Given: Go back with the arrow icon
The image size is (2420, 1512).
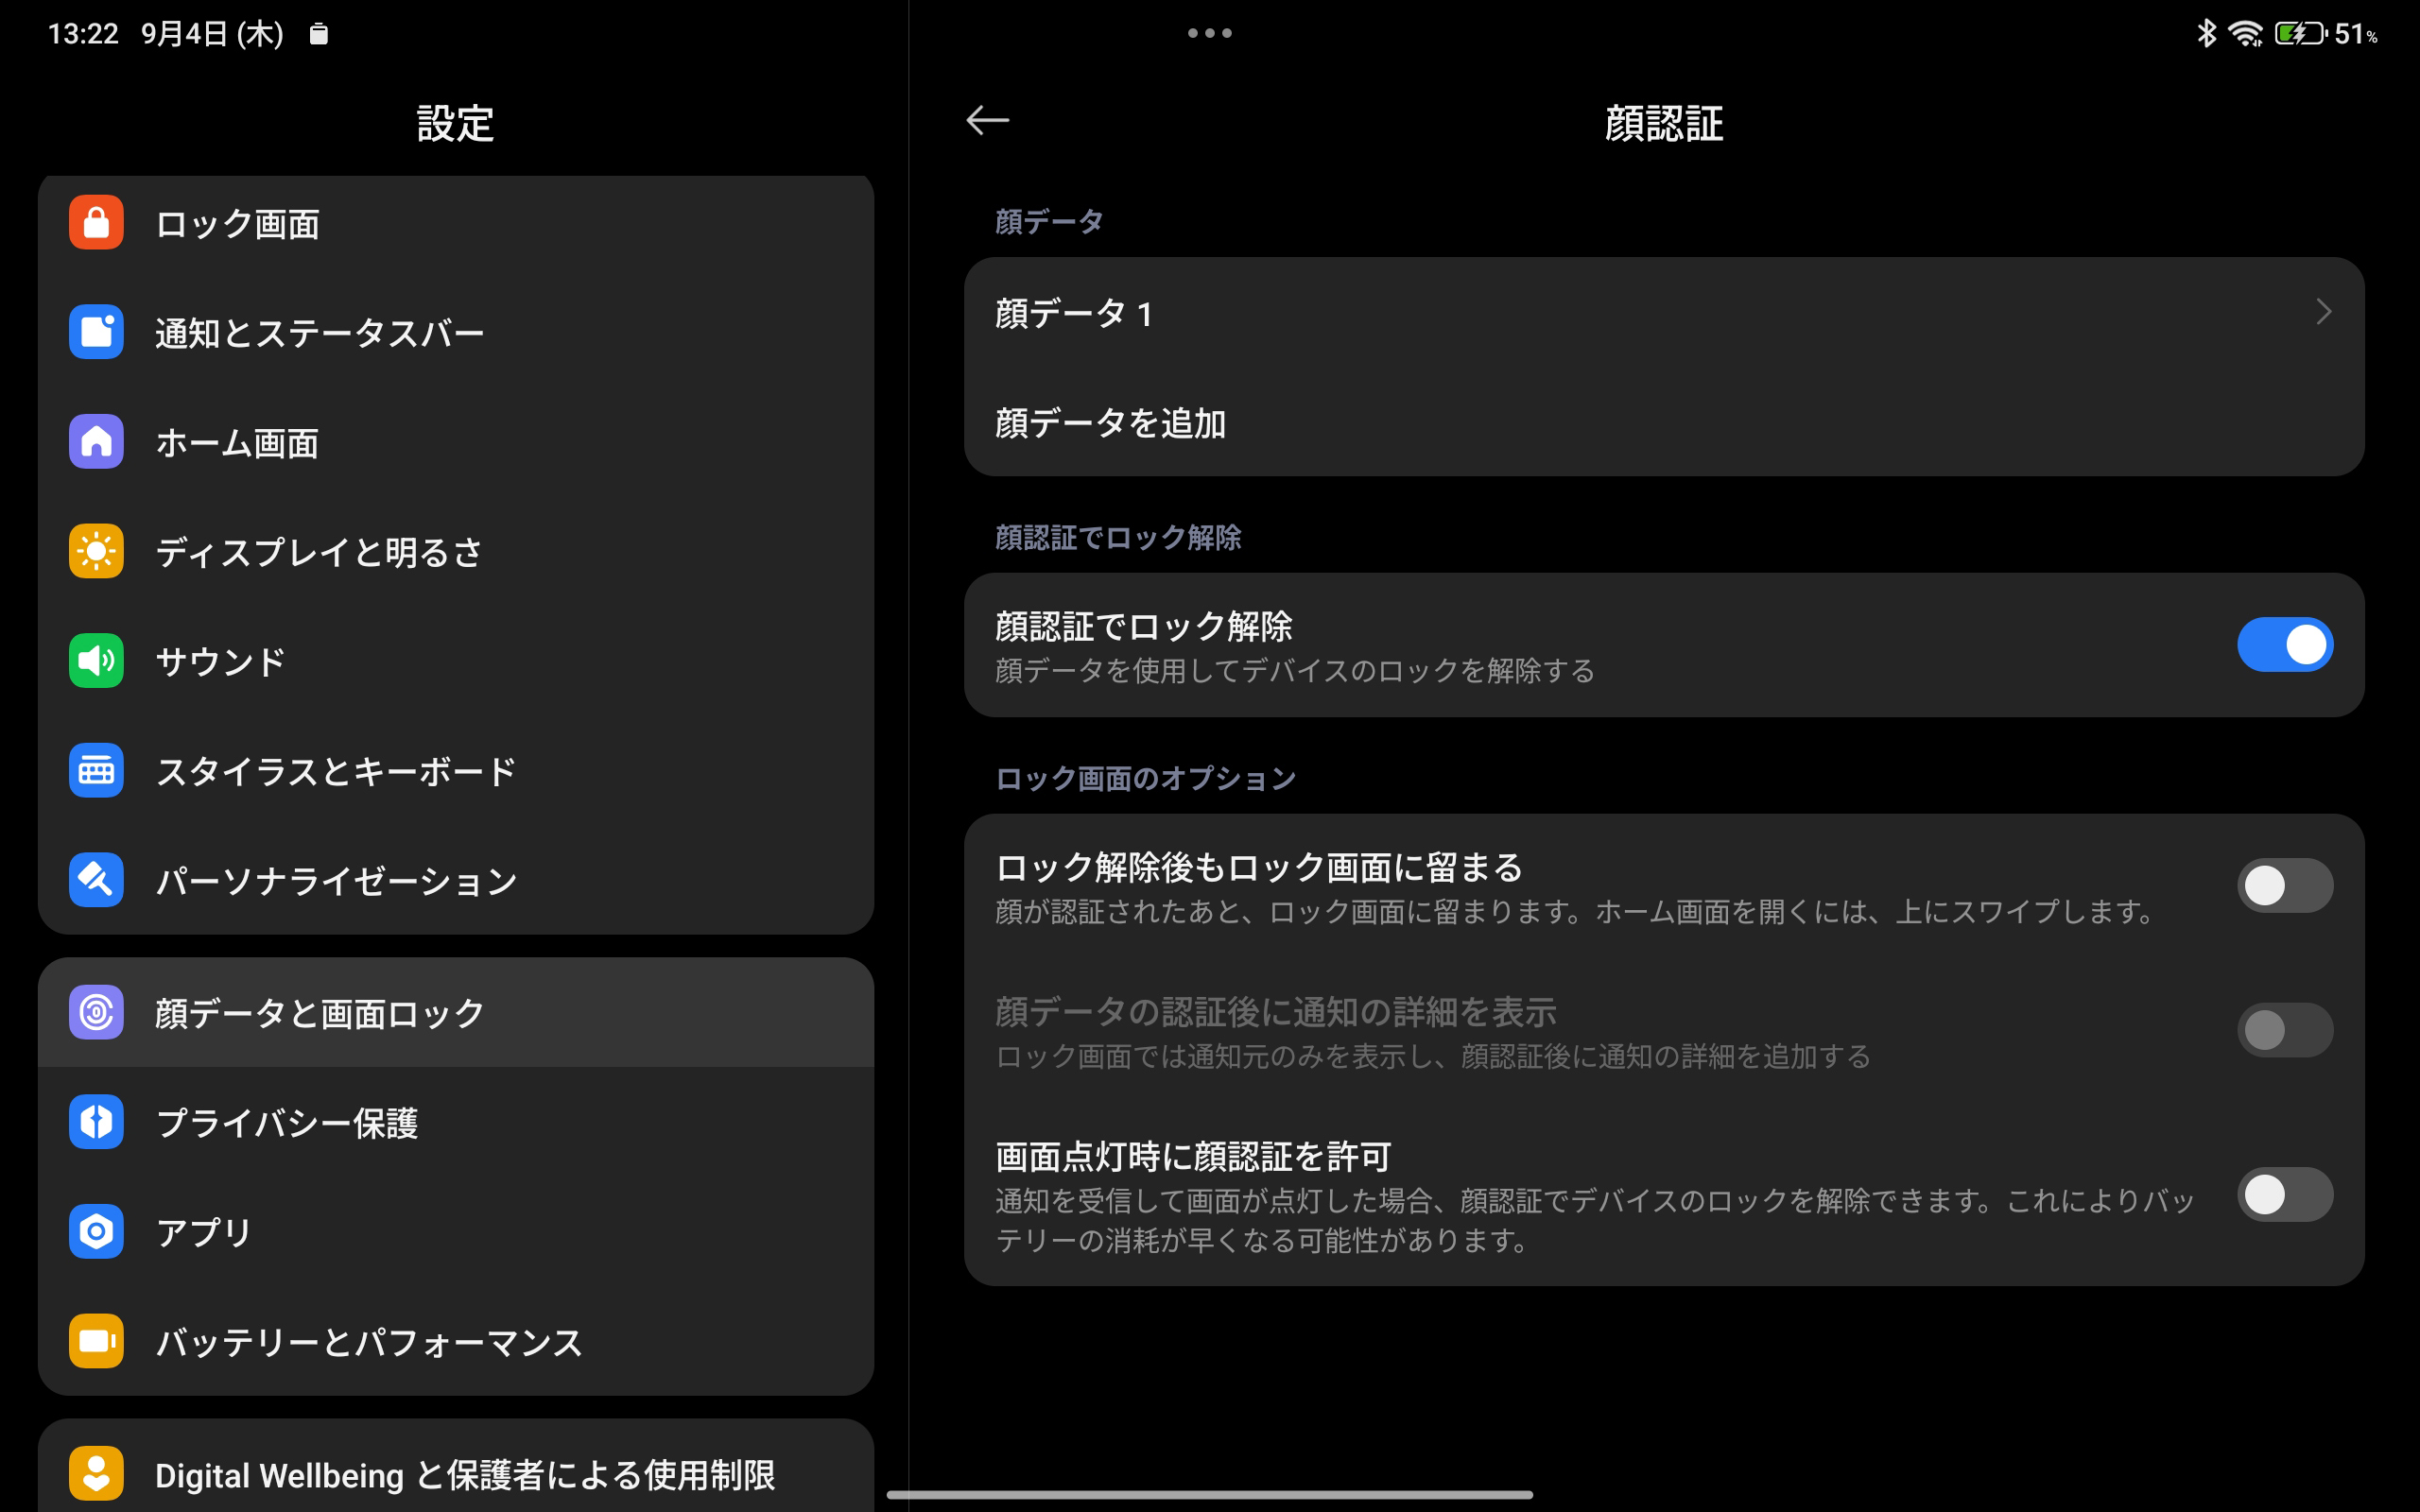Looking at the screenshot, I should coord(987,121).
